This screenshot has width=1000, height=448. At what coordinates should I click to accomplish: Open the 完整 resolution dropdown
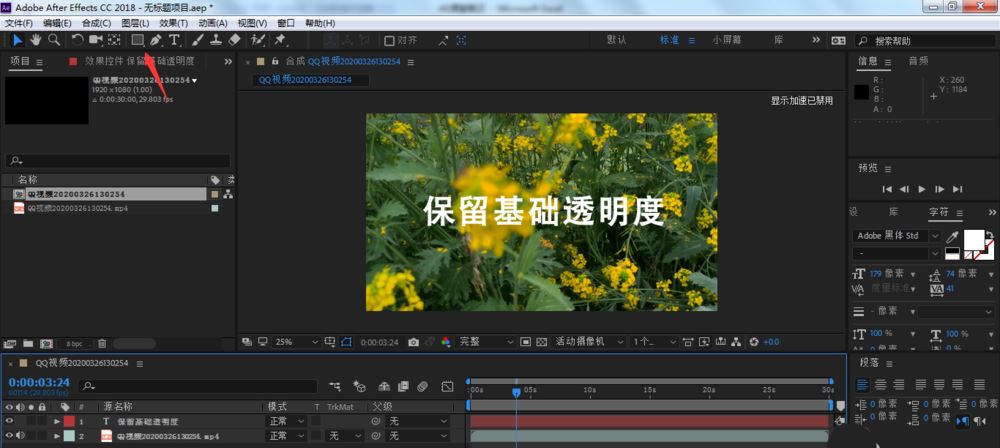(486, 342)
